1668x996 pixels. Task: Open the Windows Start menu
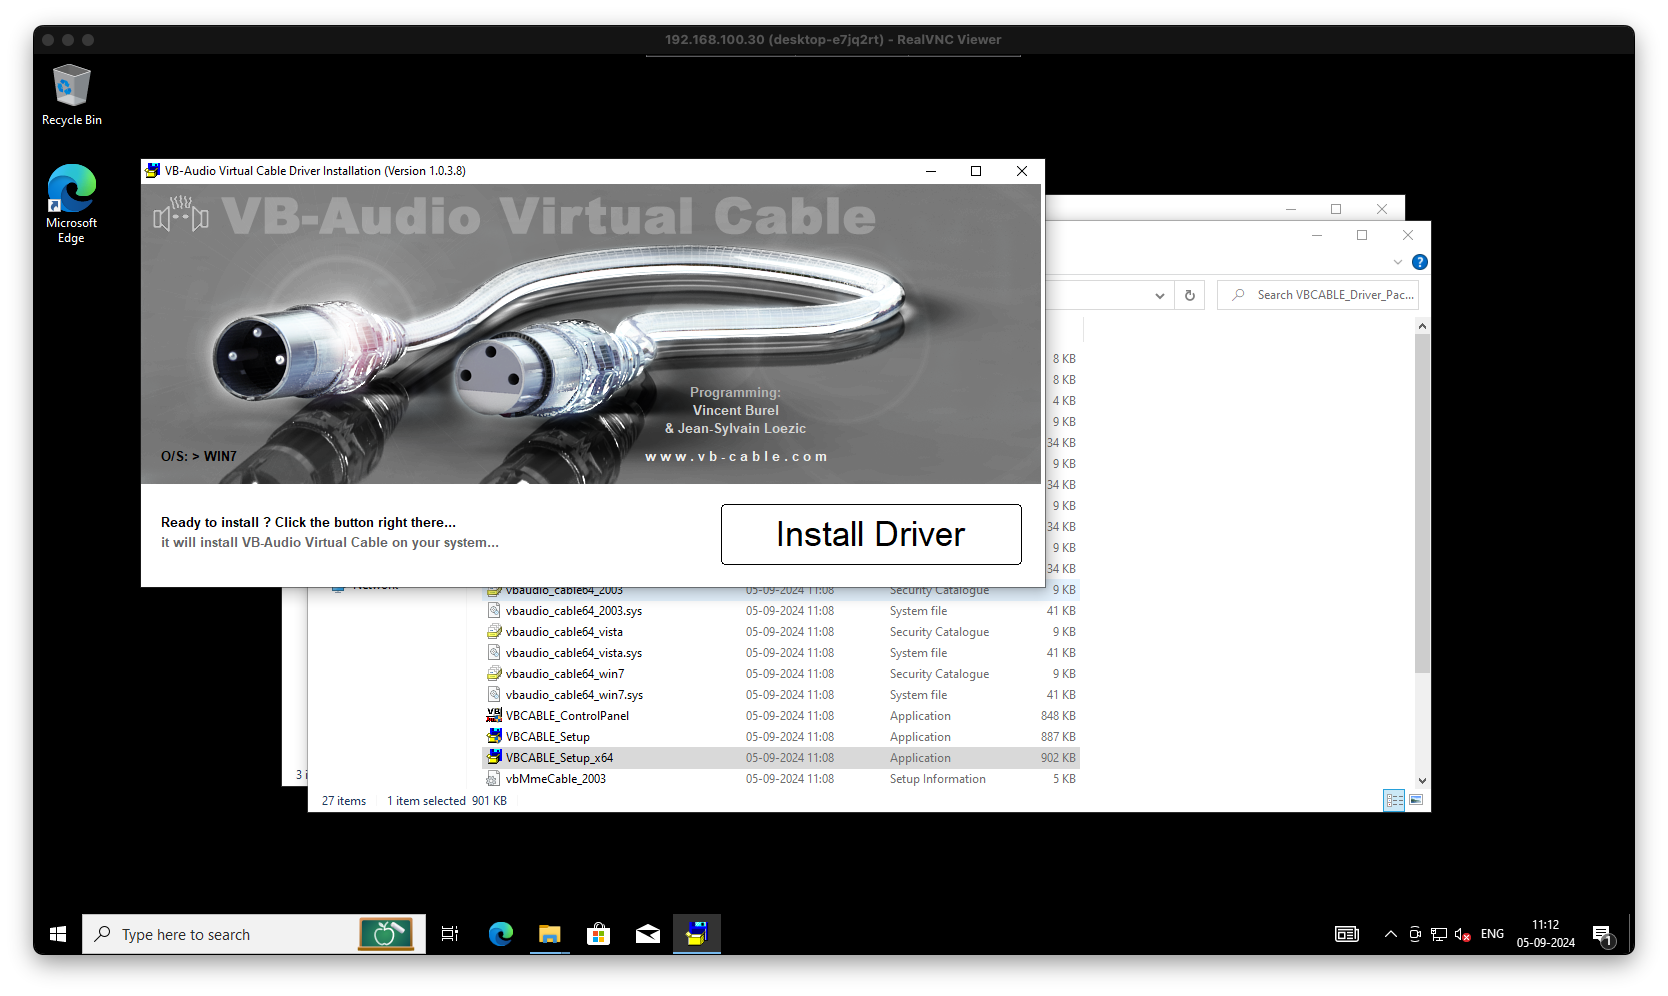point(58,934)
